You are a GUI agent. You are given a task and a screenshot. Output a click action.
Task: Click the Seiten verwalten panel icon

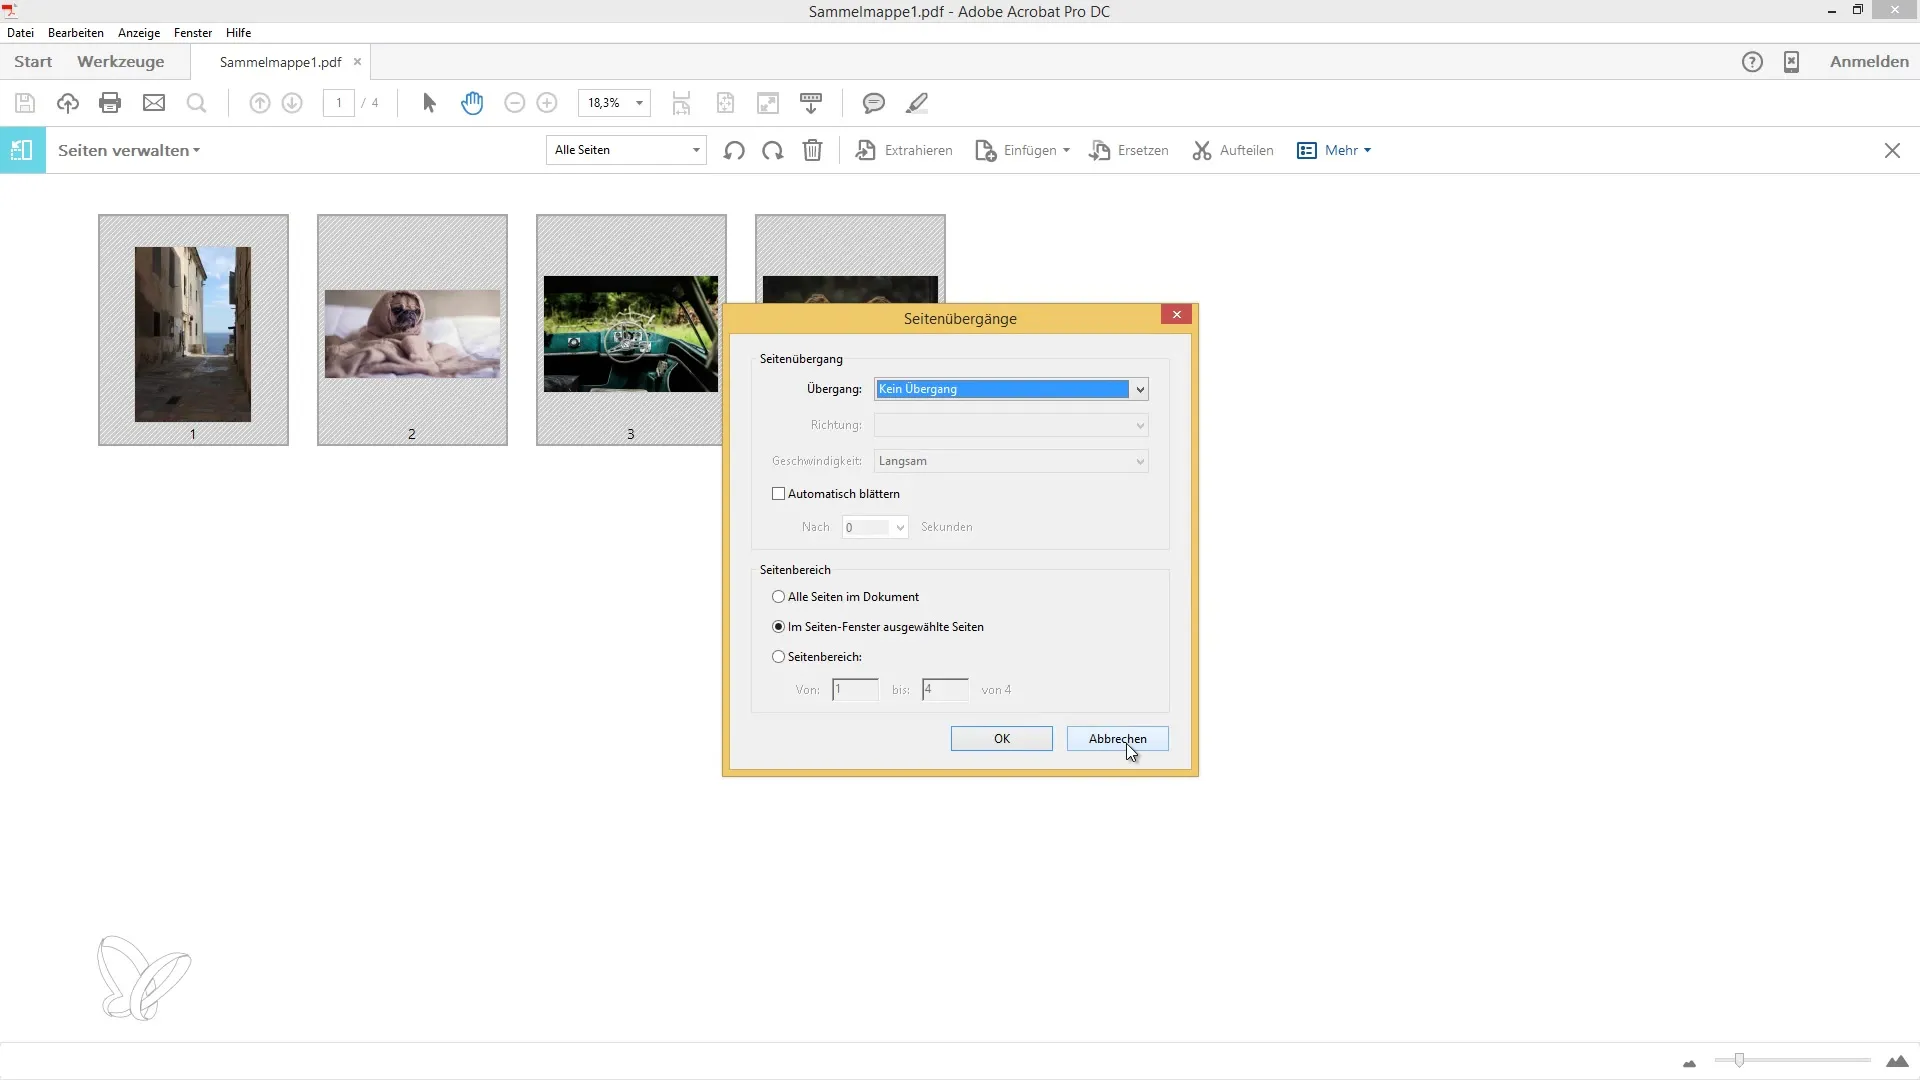click(22, 150)
